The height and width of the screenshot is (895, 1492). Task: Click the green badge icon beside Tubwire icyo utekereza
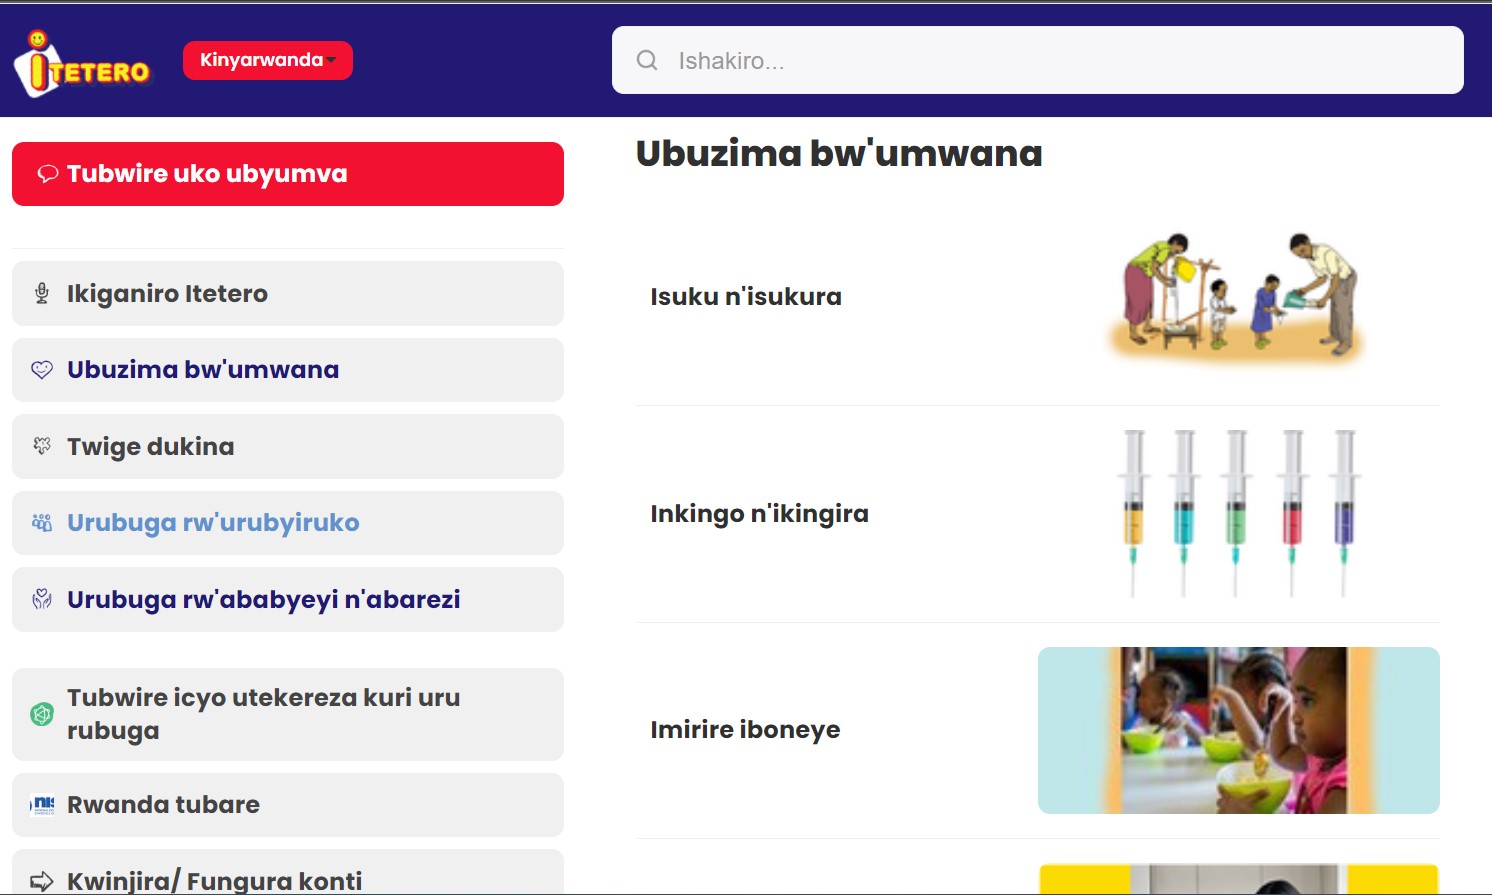pos(42,714)
